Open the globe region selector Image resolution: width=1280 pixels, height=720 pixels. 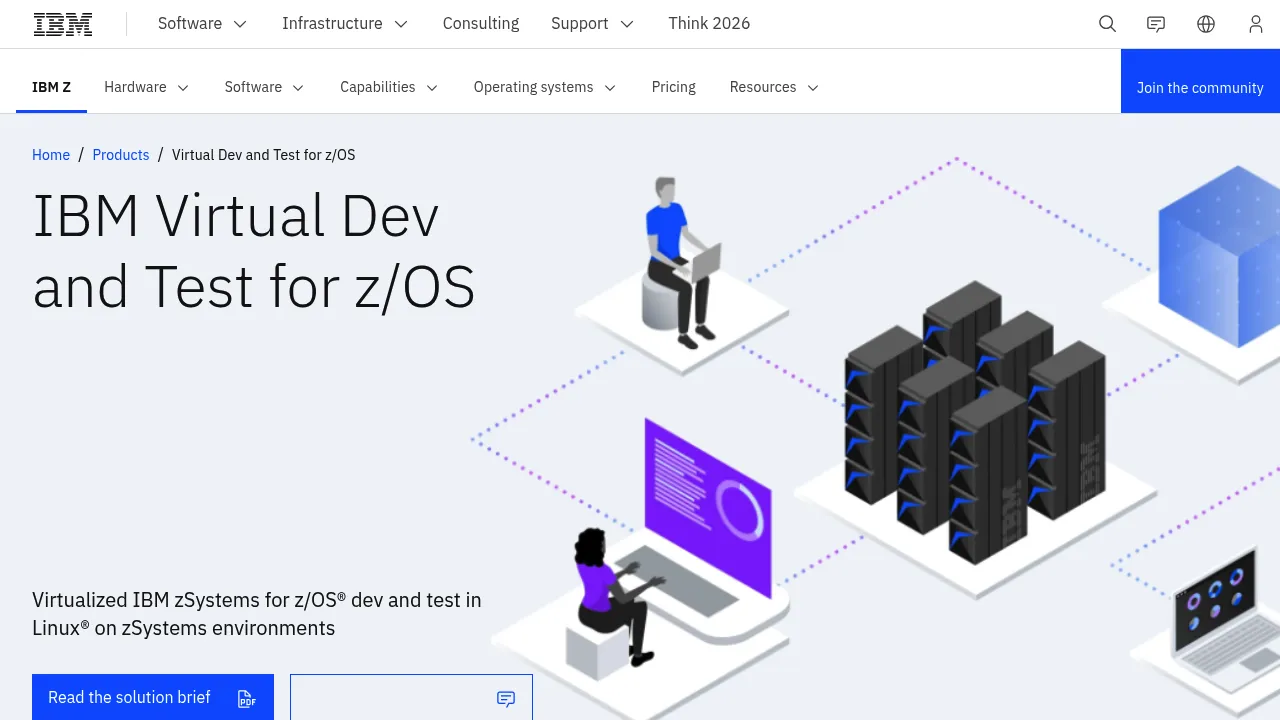1206,24
